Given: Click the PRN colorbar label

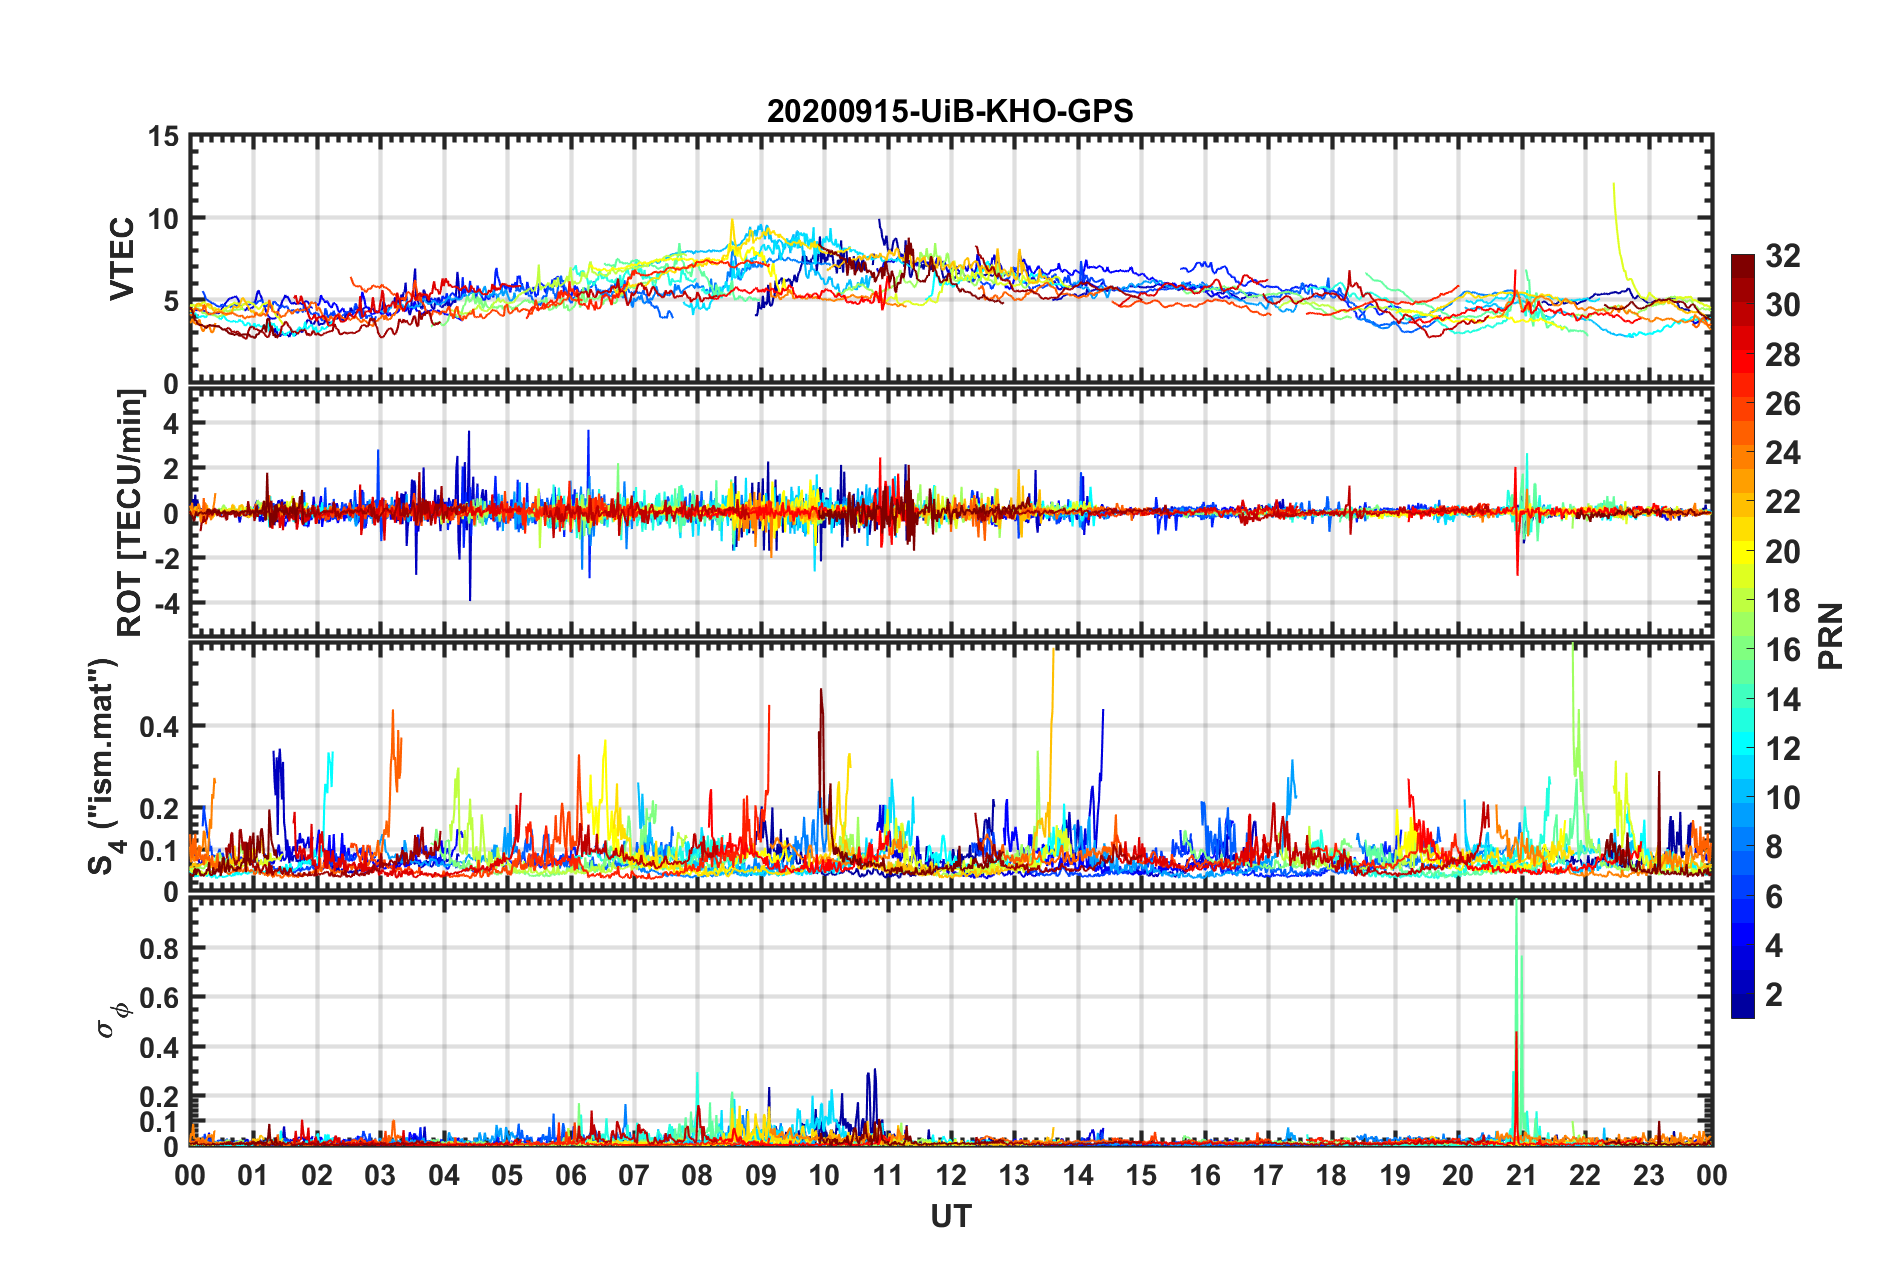Looking at the screenshot, I should click(1831, 636).
